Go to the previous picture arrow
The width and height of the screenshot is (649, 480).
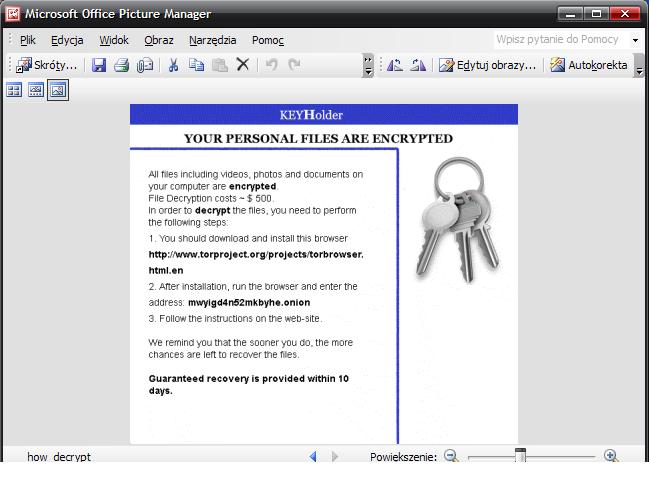tap(313, 456)
